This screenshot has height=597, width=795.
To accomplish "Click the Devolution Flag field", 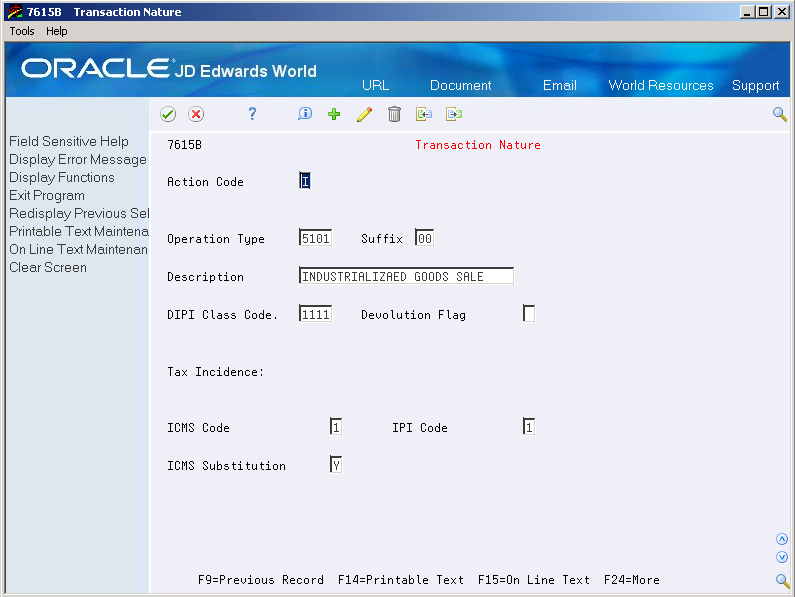I will pyautogui.click(x=529, y=314).
